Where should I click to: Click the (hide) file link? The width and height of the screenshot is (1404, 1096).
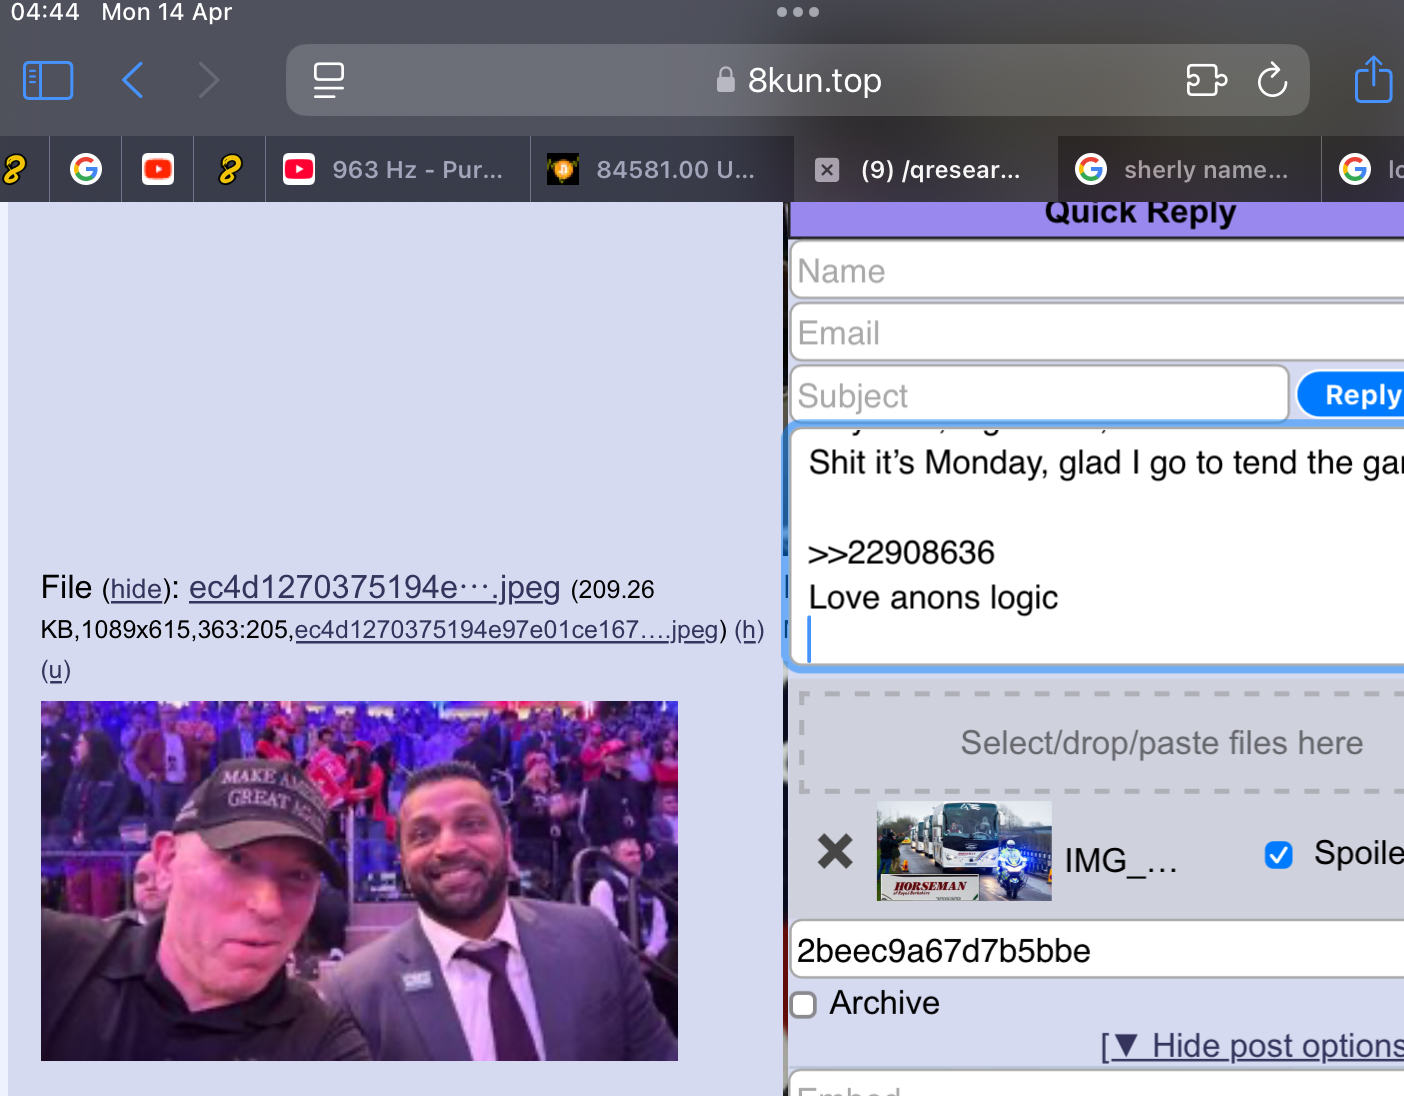[136, 589]
